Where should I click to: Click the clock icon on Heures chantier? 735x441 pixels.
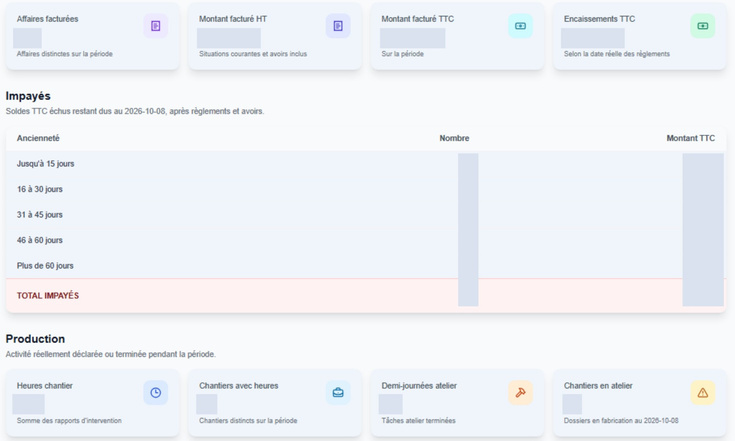(156, 393)
